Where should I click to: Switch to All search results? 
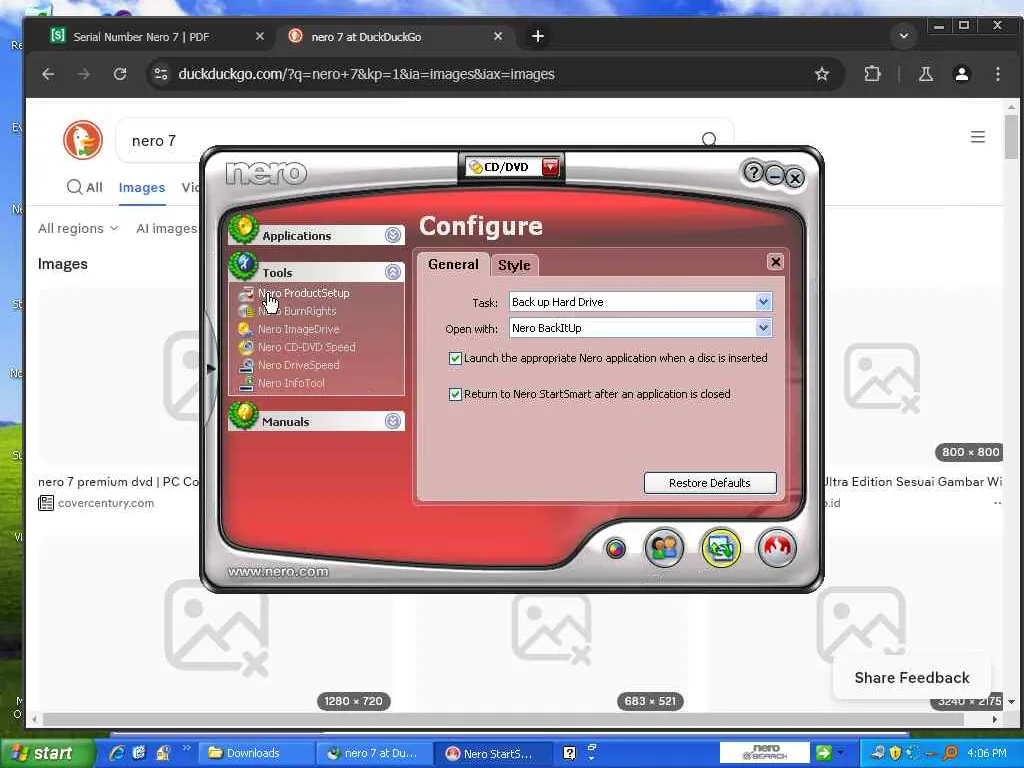pos(85,187)
